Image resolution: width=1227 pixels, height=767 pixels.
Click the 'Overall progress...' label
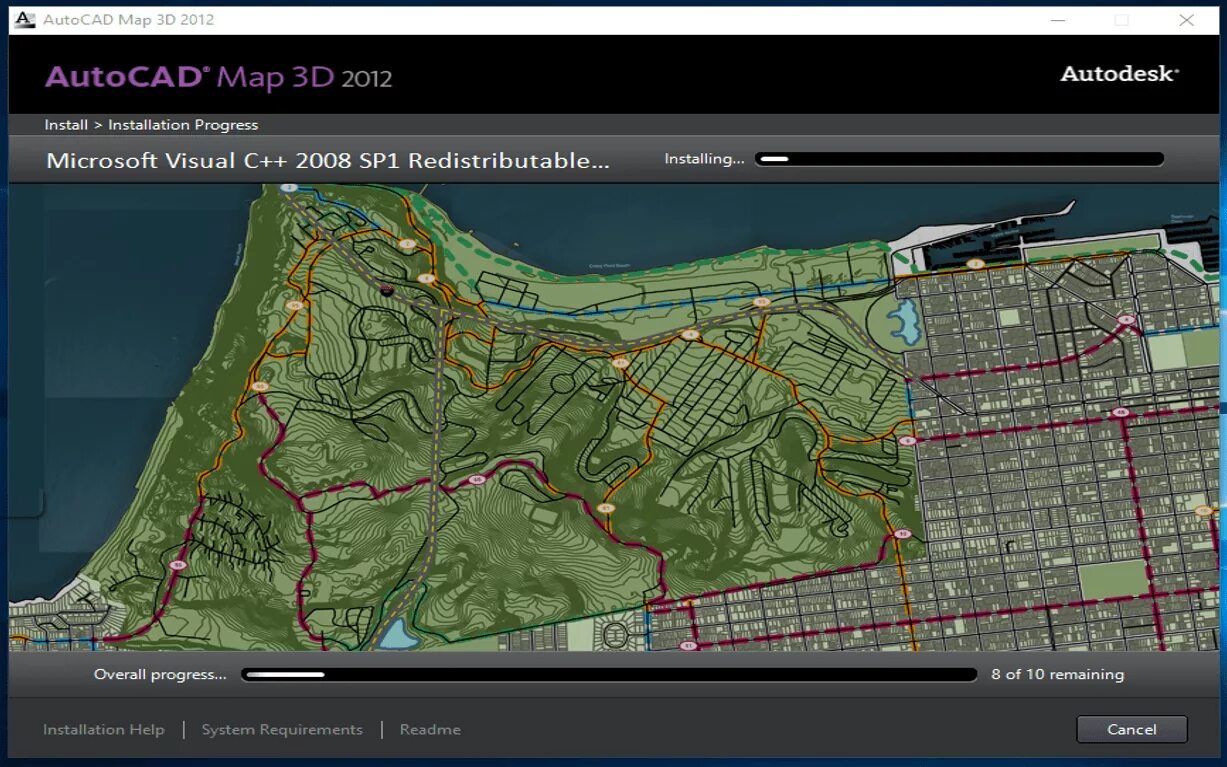pyautogui.click(x=160, y=675)
